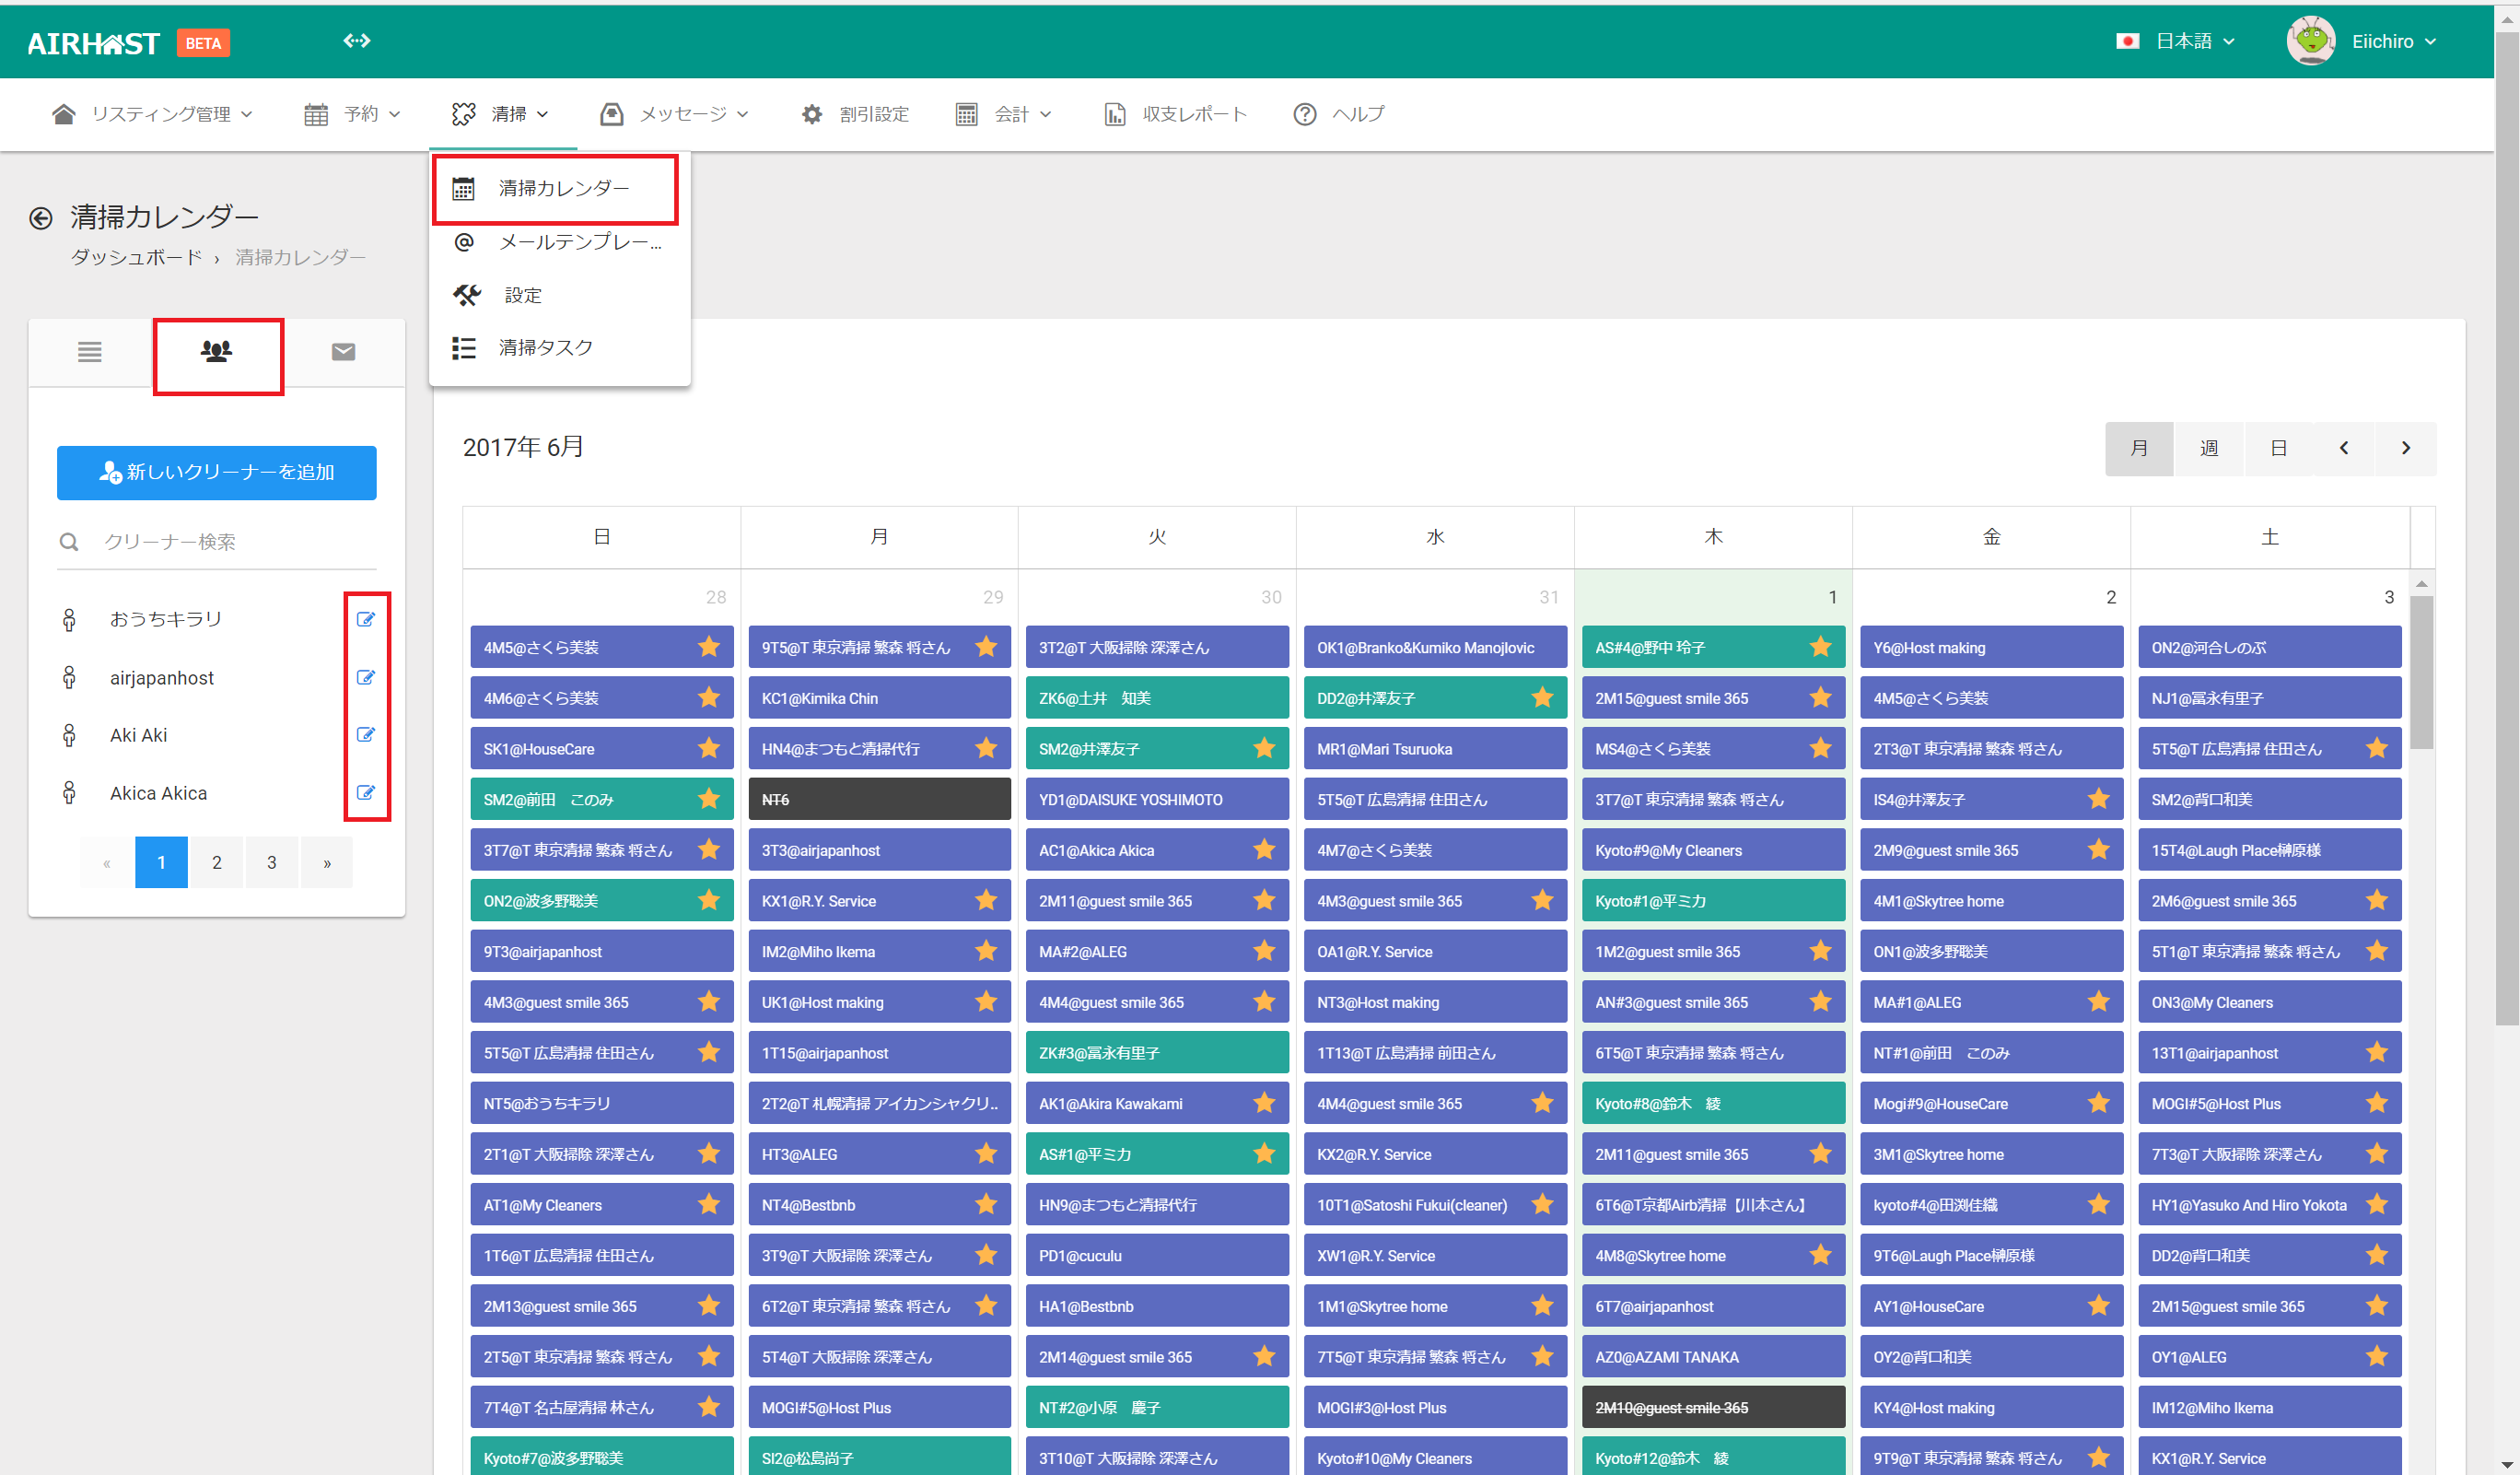The width and height of the screenshot is (2520, 1475).
Task: Edit cleaner おうちキラリ via pencil icon
Action: [x=366, y=619]
